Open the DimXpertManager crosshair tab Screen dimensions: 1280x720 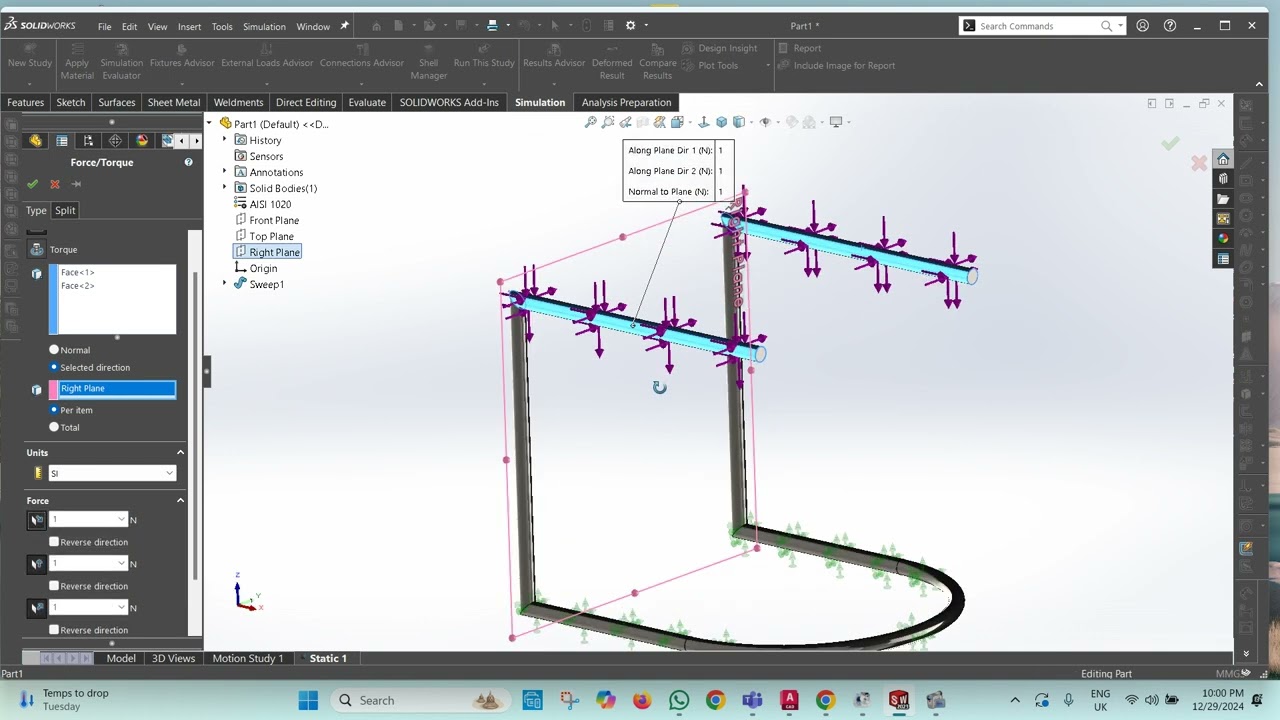[x=115, y=141]
